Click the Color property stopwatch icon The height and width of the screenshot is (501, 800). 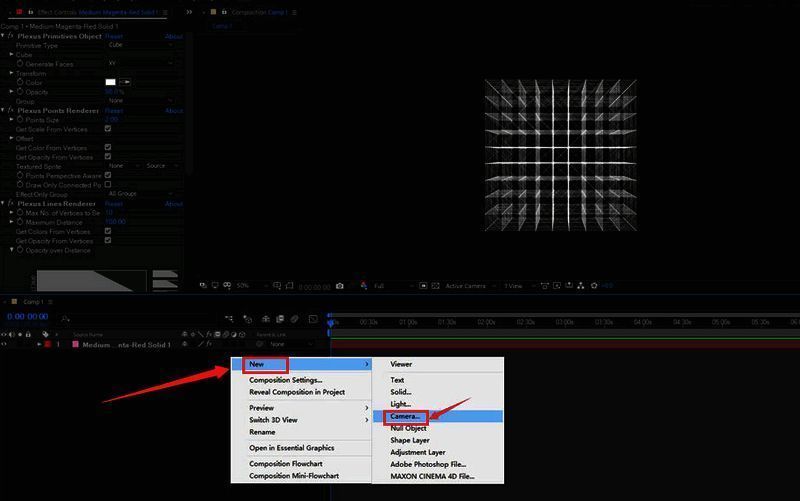[x=20, y=82]
